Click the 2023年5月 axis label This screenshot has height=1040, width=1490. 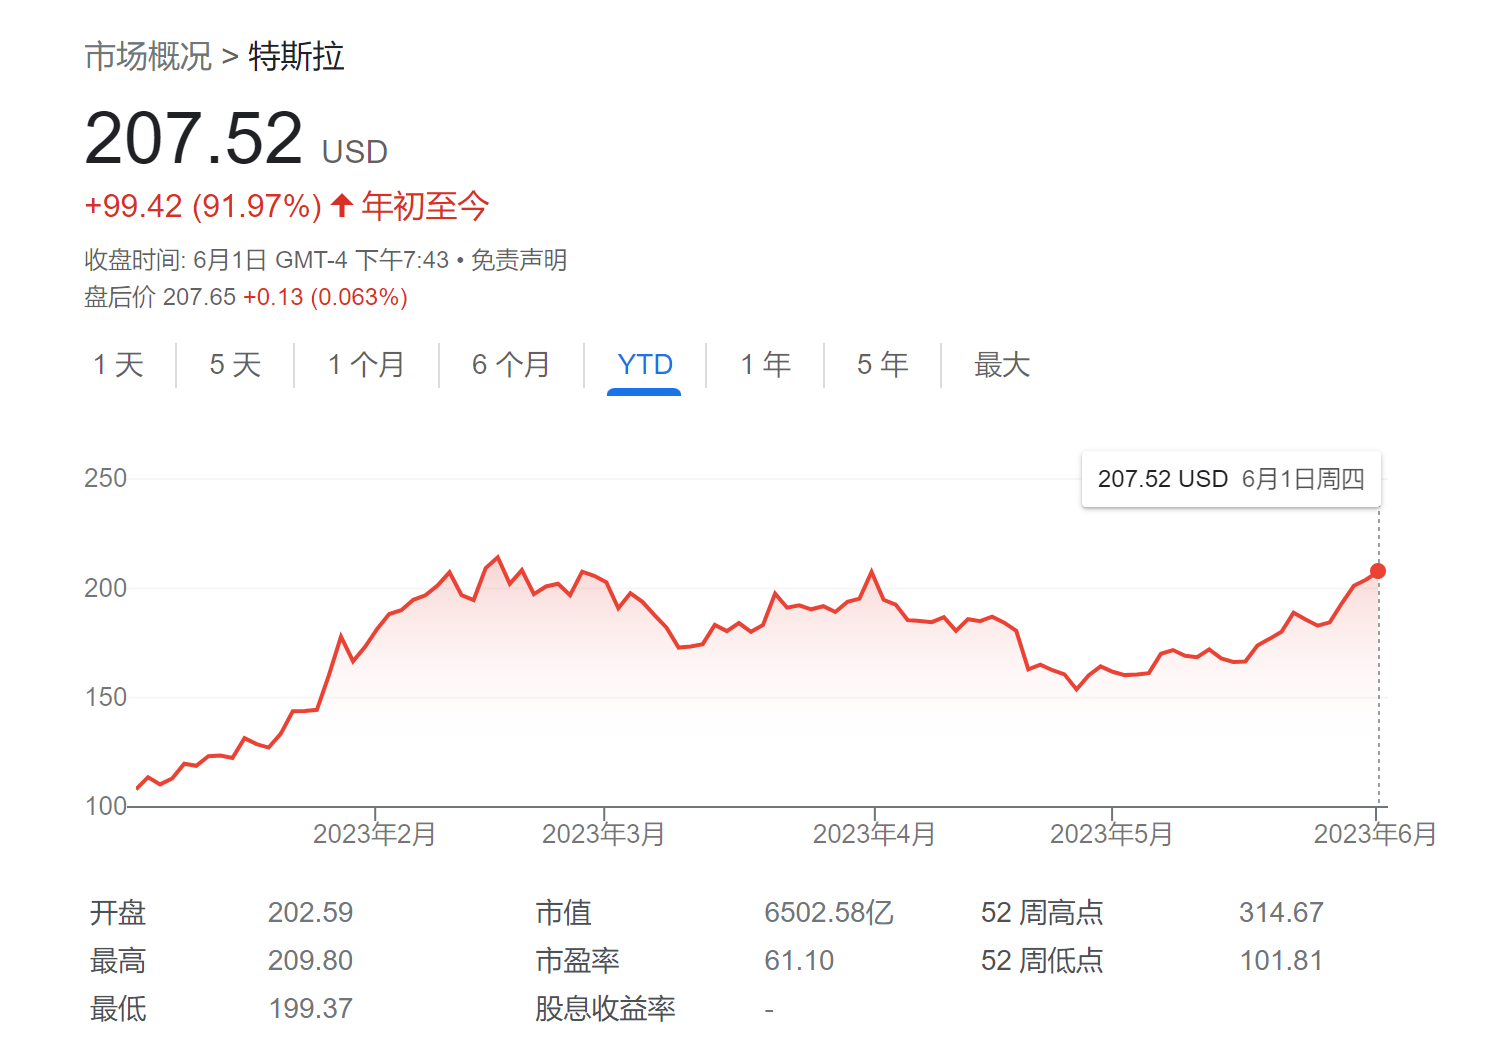click(x=1111, y=834)
